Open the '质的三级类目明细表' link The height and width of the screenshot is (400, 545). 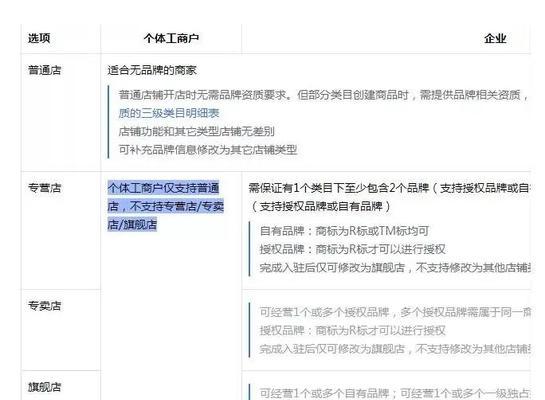pos(169,113)
